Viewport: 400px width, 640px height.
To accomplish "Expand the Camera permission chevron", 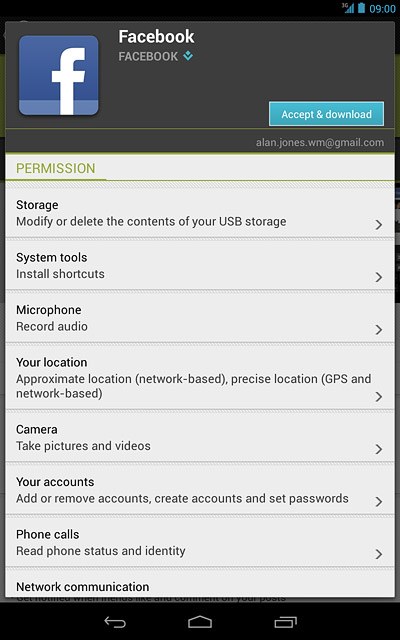I will coord(379,449).
